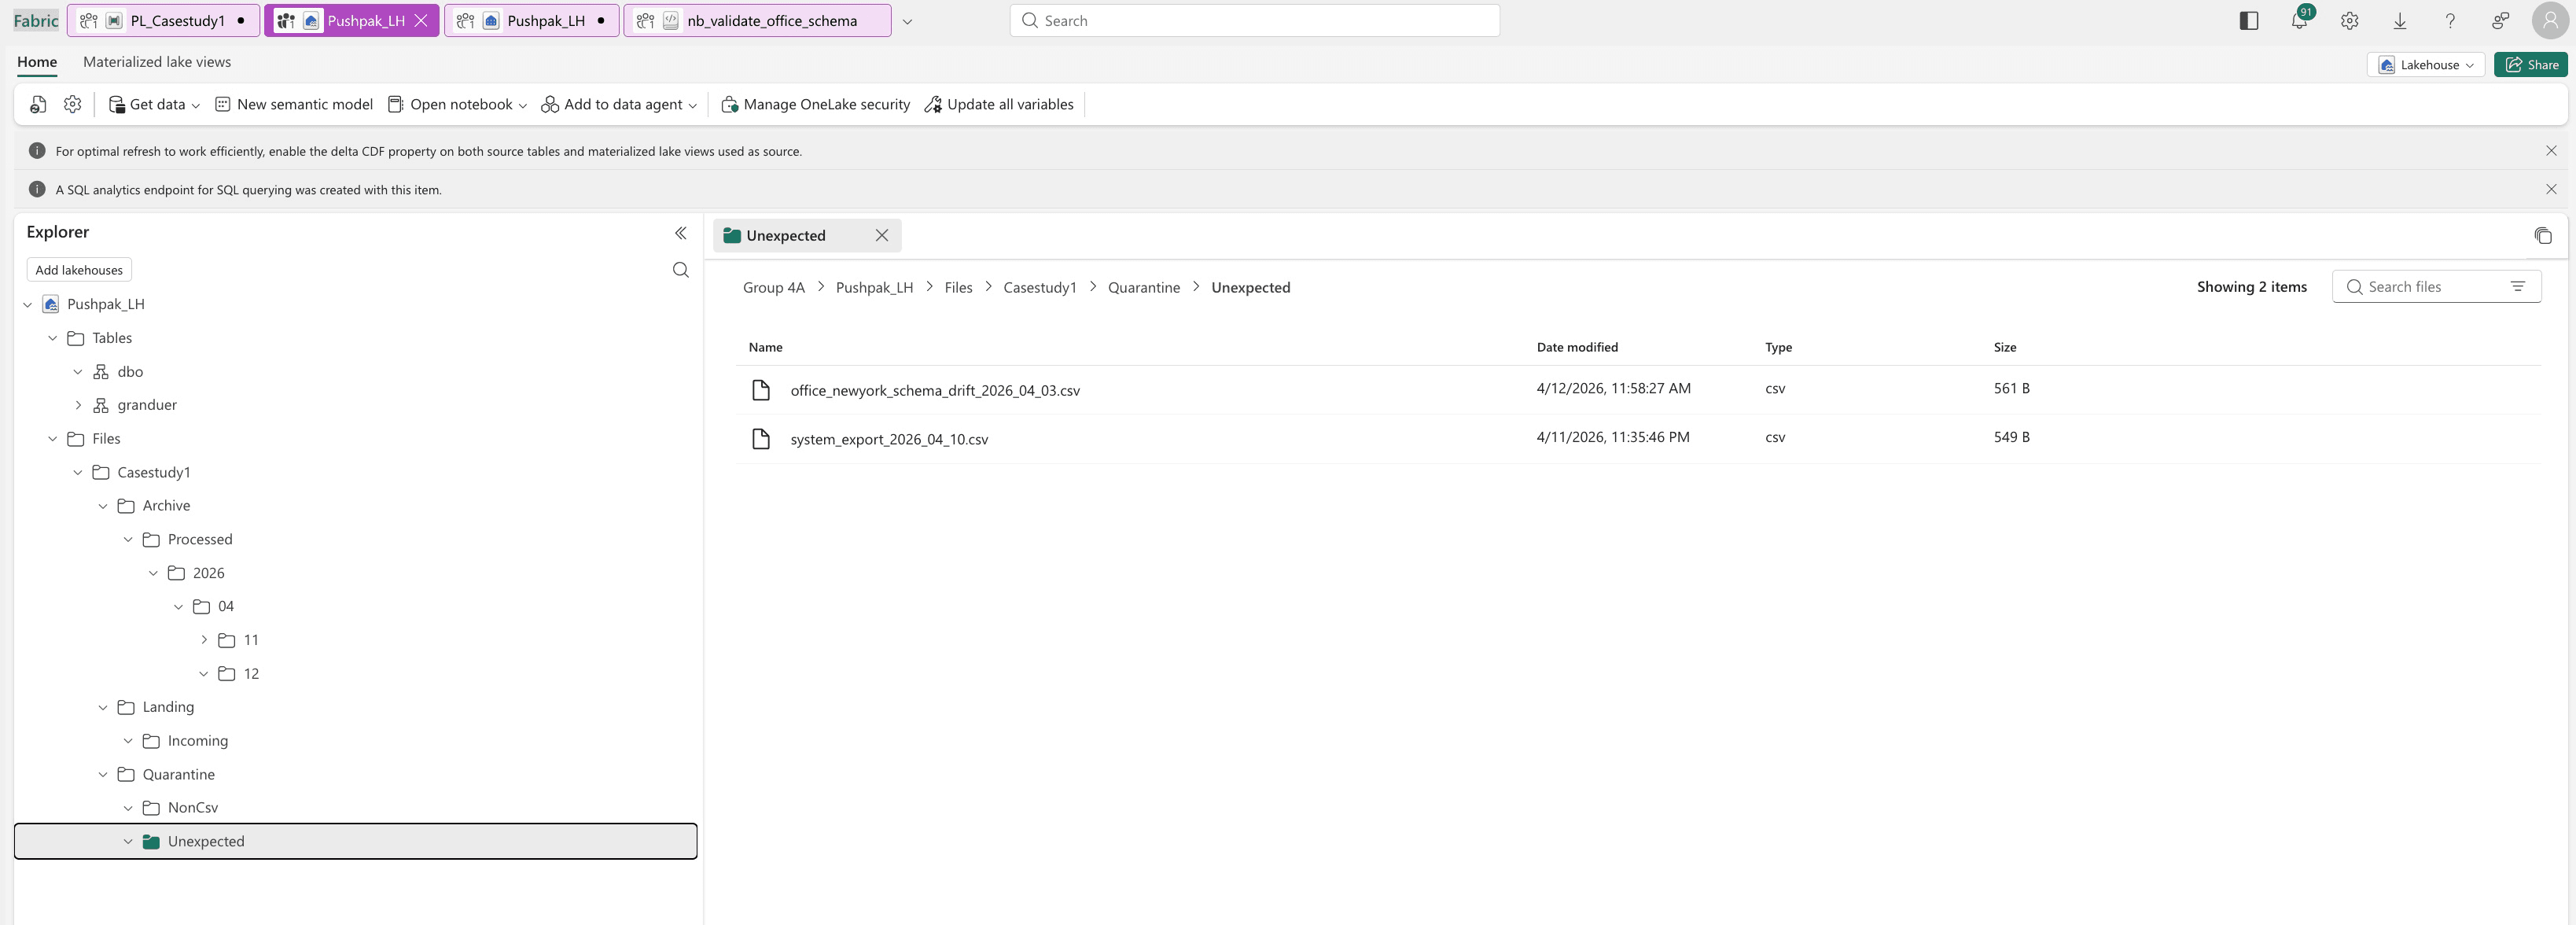Viewport: 2576px width, 925px height.
Task: Switch to the unsaved Pushpak_LH tab
Action: pyautogui.click(x=532, y=21)
